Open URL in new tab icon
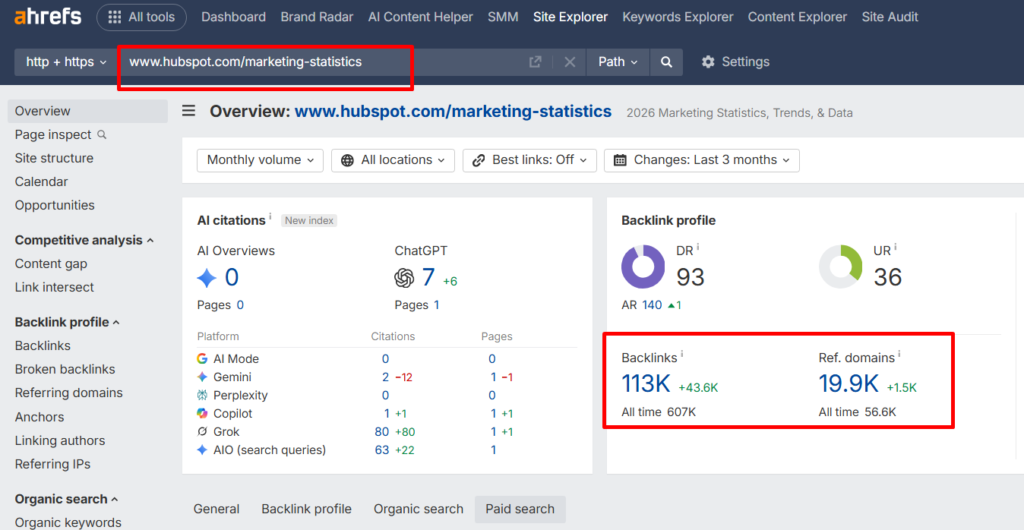This screenshot has width=1024, height=530. (x=535, y=62)
